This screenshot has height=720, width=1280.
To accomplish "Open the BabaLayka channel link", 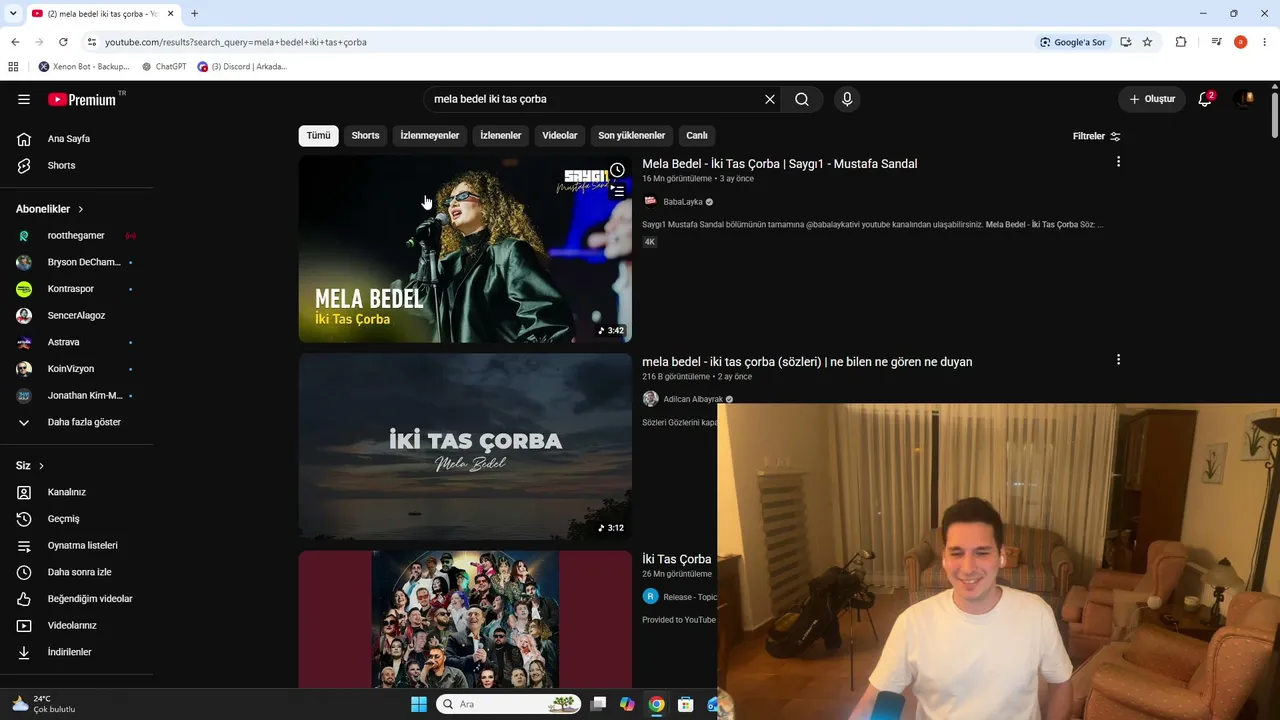I will tap(682, 202).
